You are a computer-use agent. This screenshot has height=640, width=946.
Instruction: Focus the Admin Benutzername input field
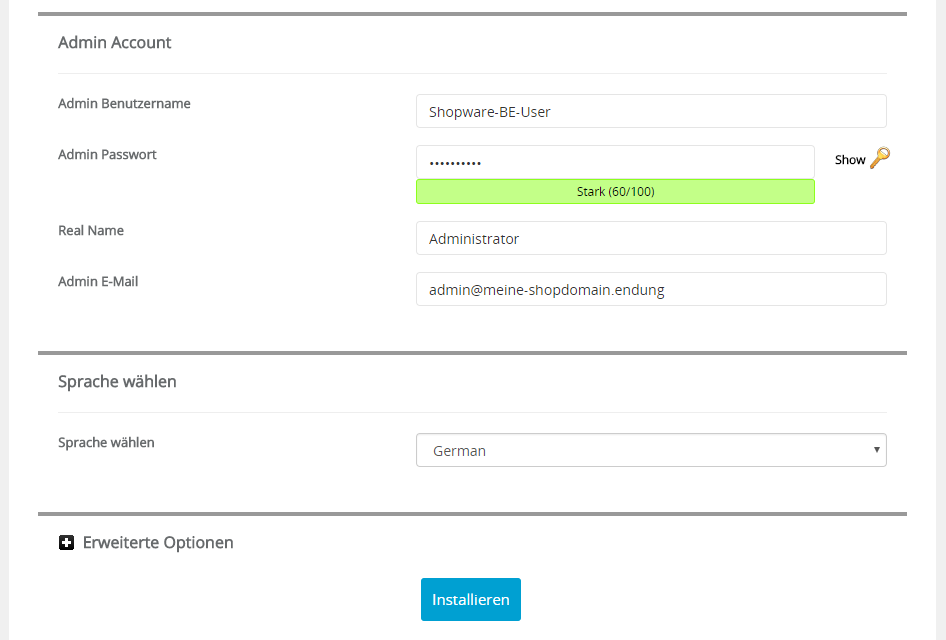651,111
